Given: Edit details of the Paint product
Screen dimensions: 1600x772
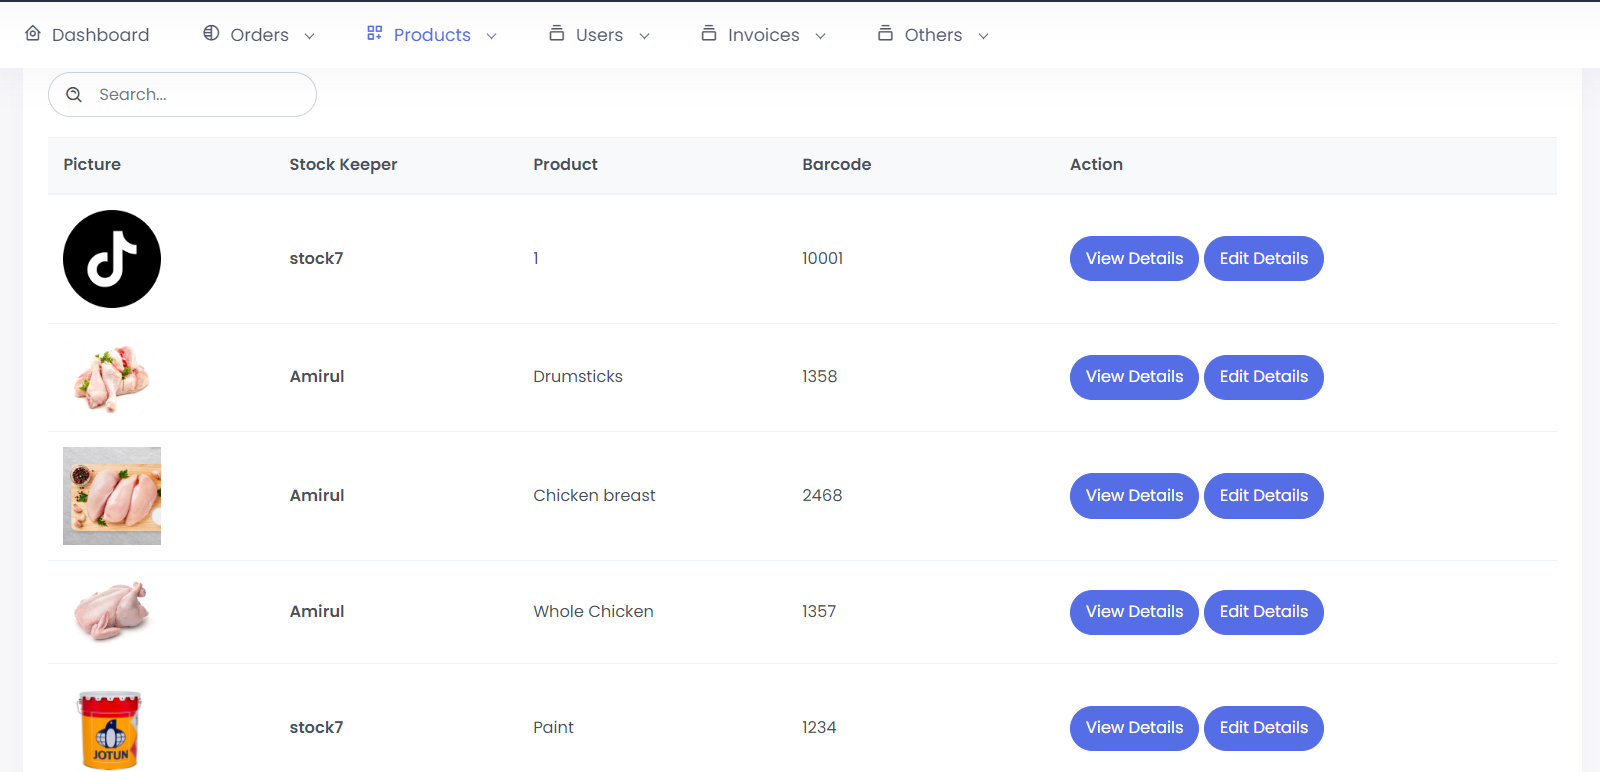Looking at the screenshot, I should [x=1263, y=728].
